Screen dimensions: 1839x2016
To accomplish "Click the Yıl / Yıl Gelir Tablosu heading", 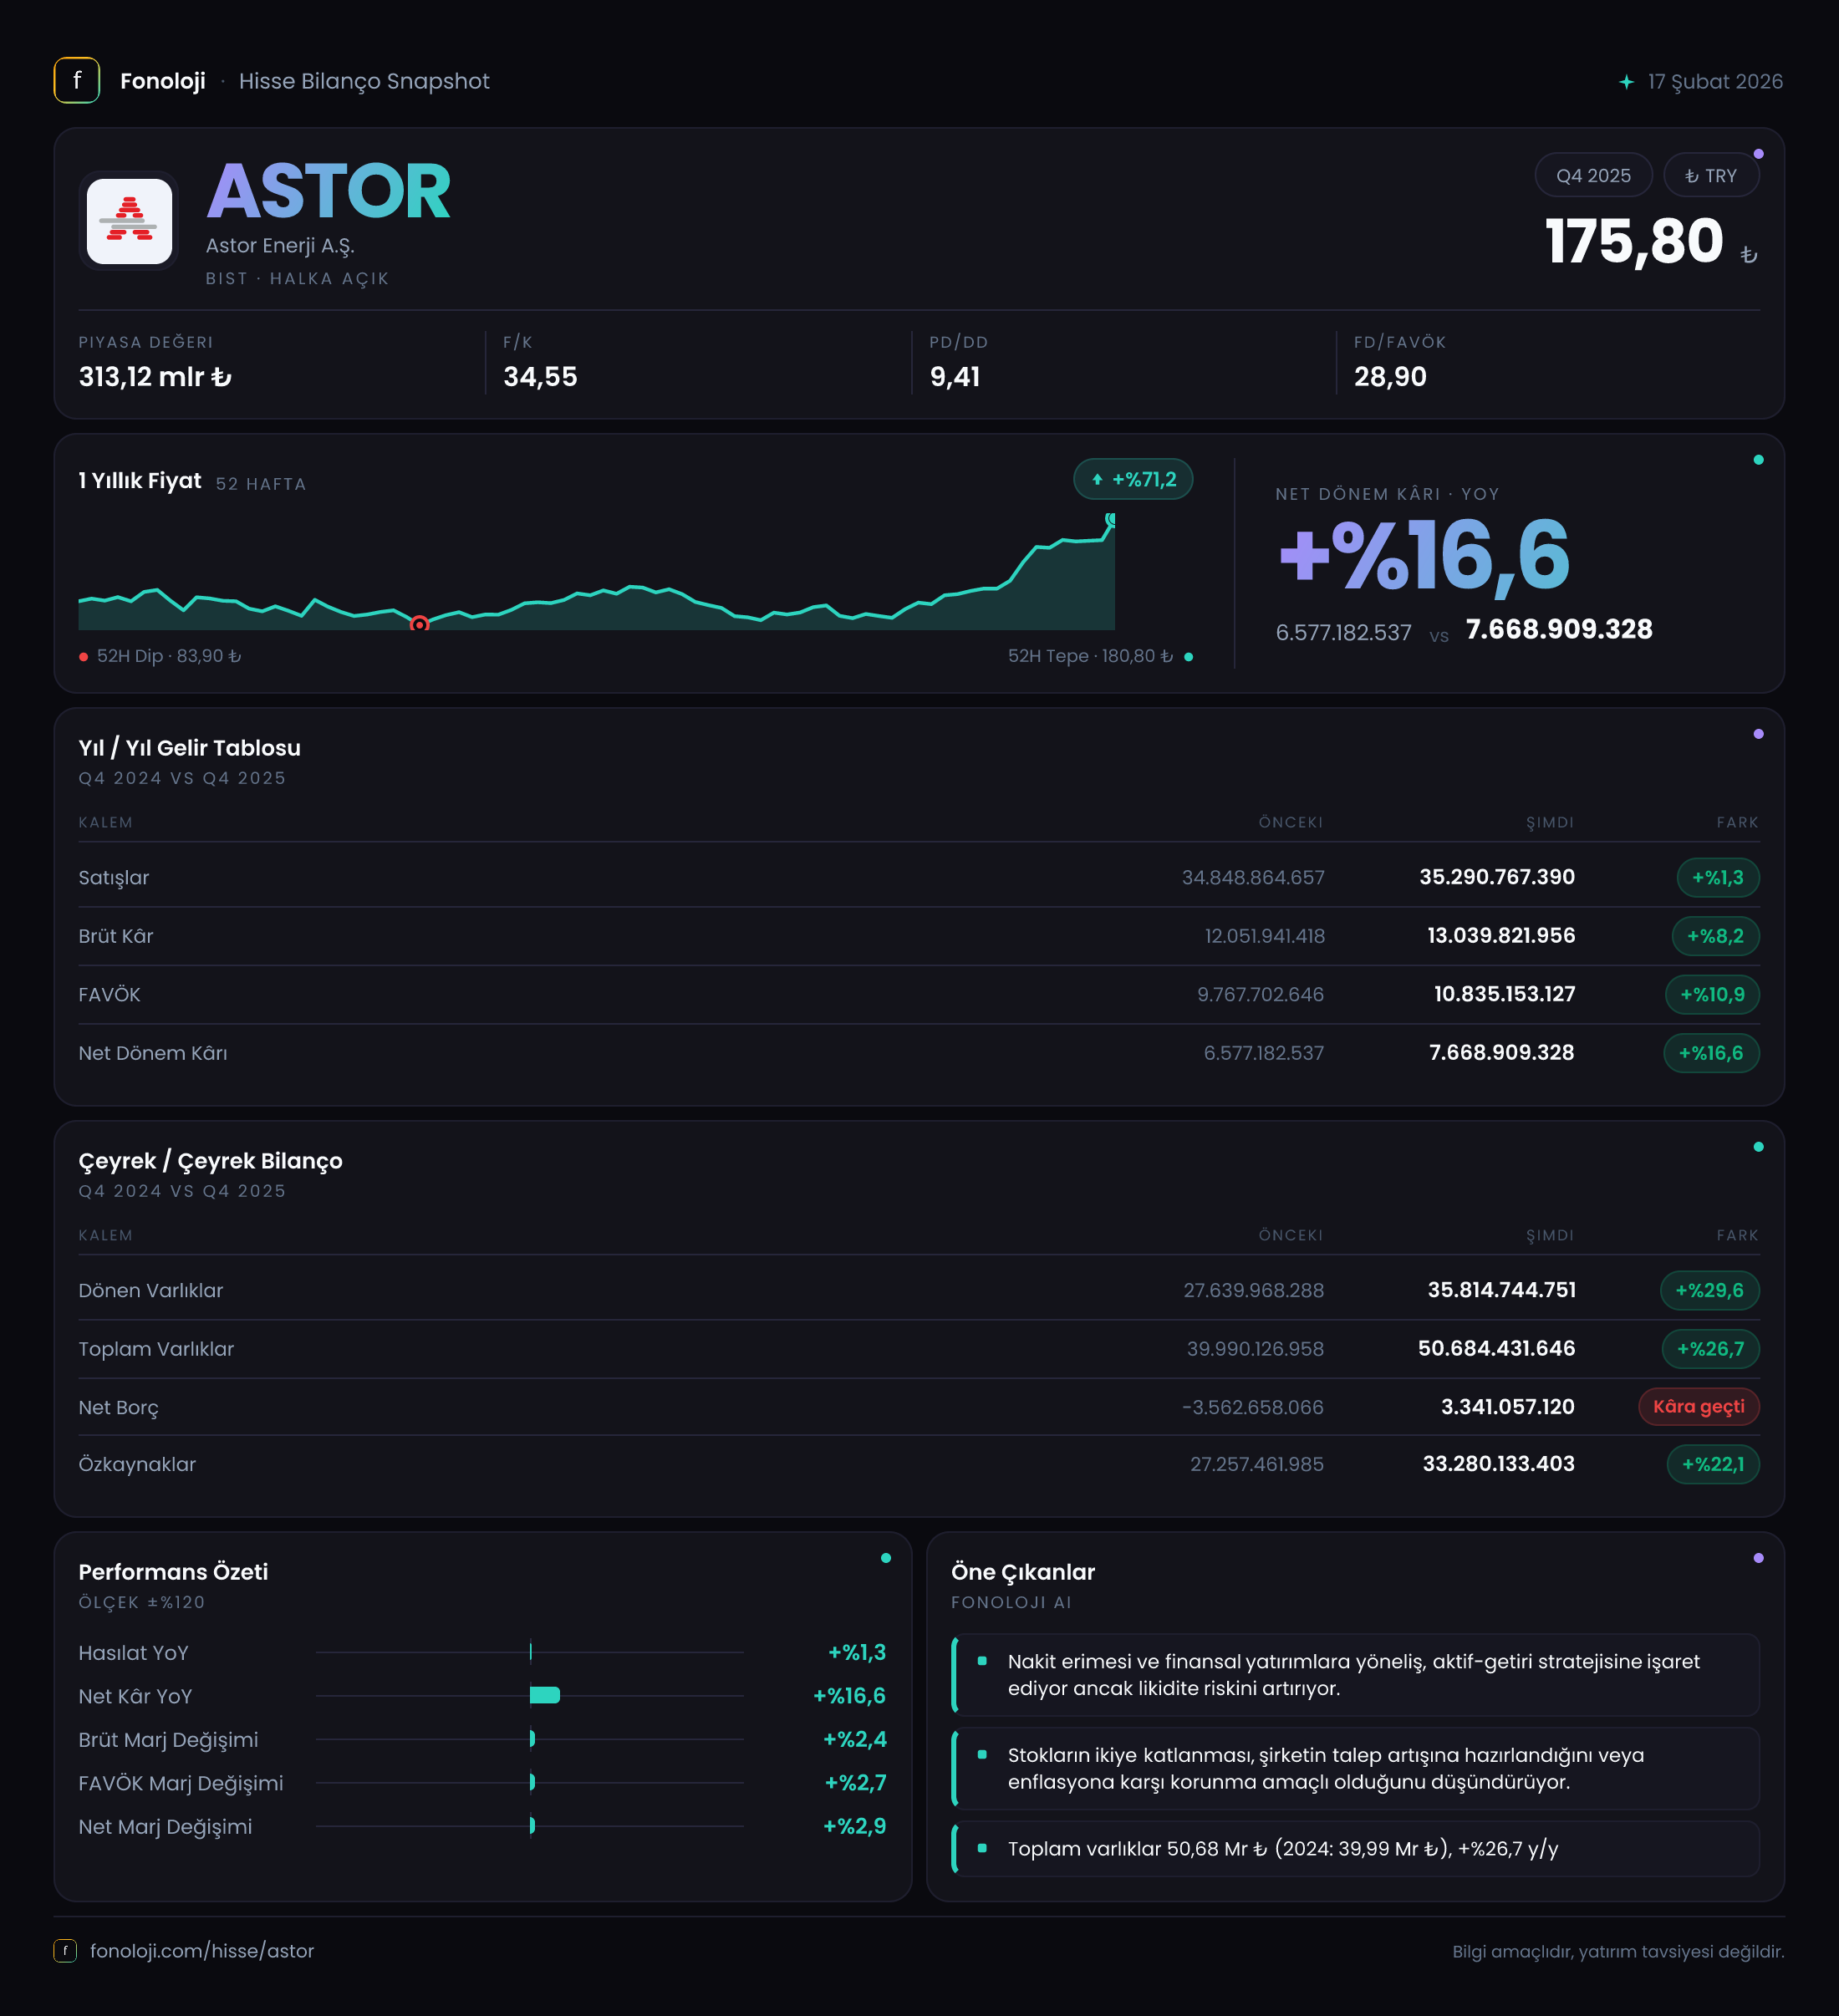I will pyautogui.click(x=189, y=748).
